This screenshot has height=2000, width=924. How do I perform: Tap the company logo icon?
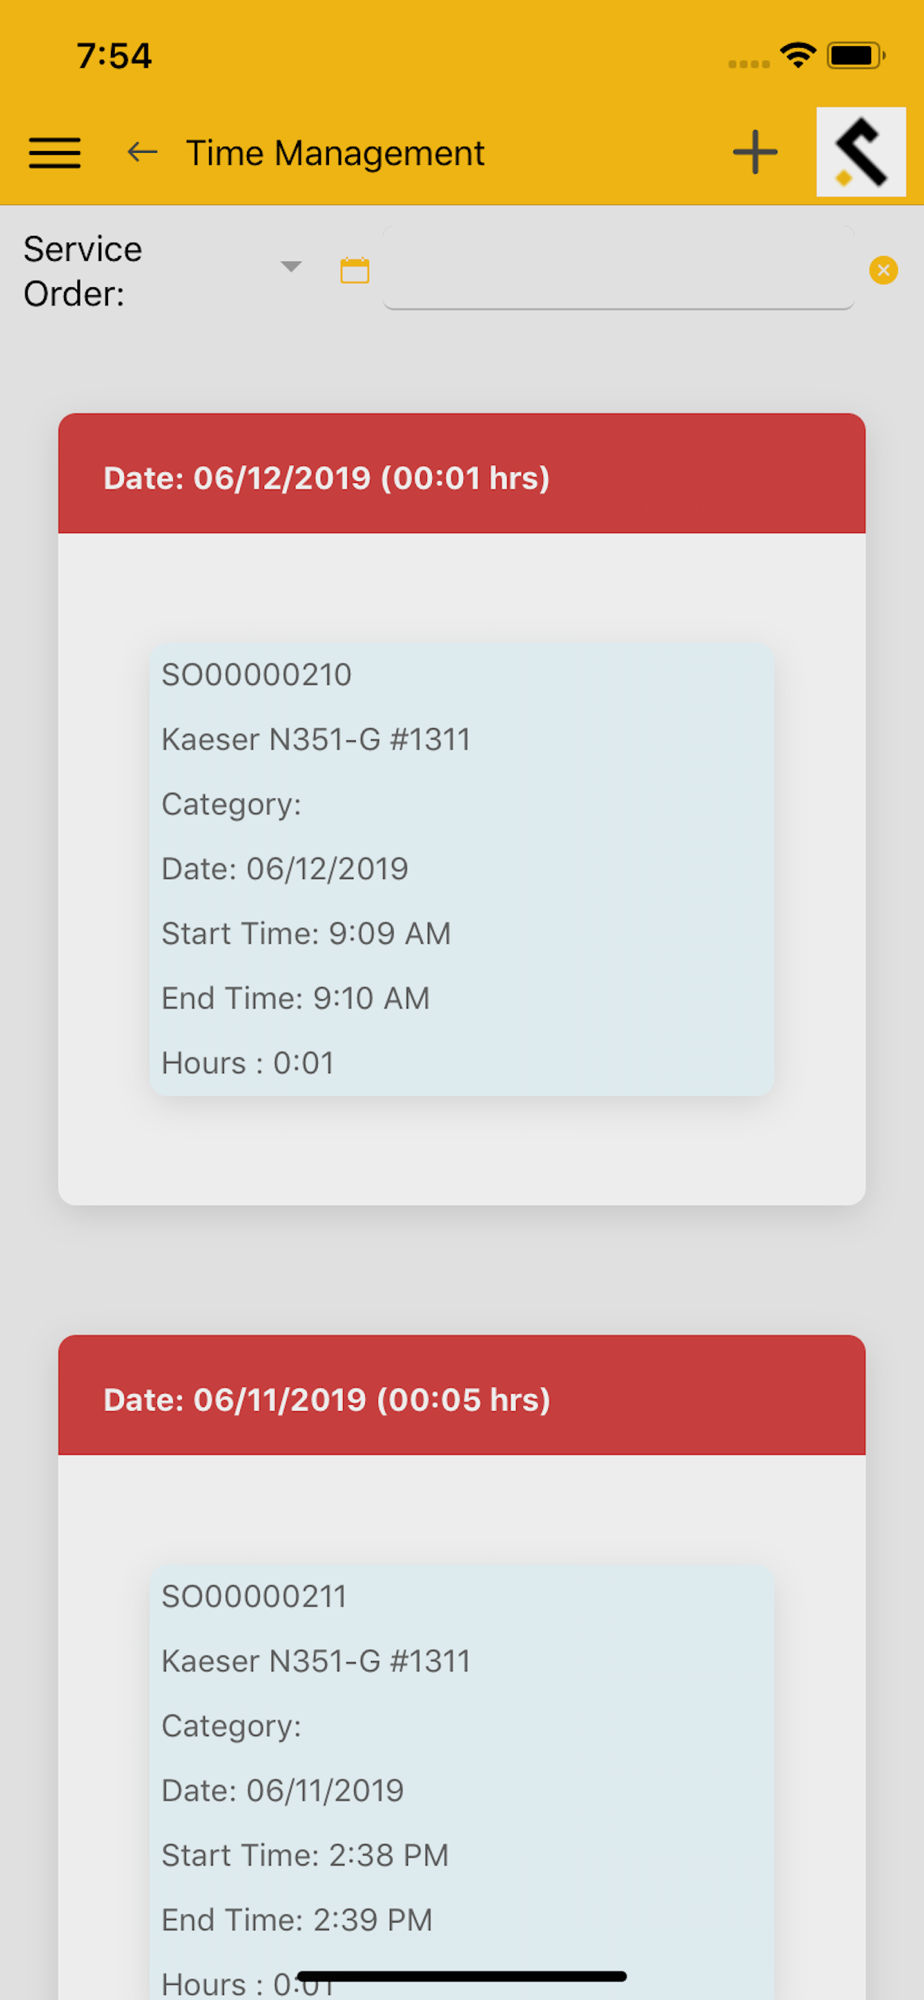click(861, 152)
